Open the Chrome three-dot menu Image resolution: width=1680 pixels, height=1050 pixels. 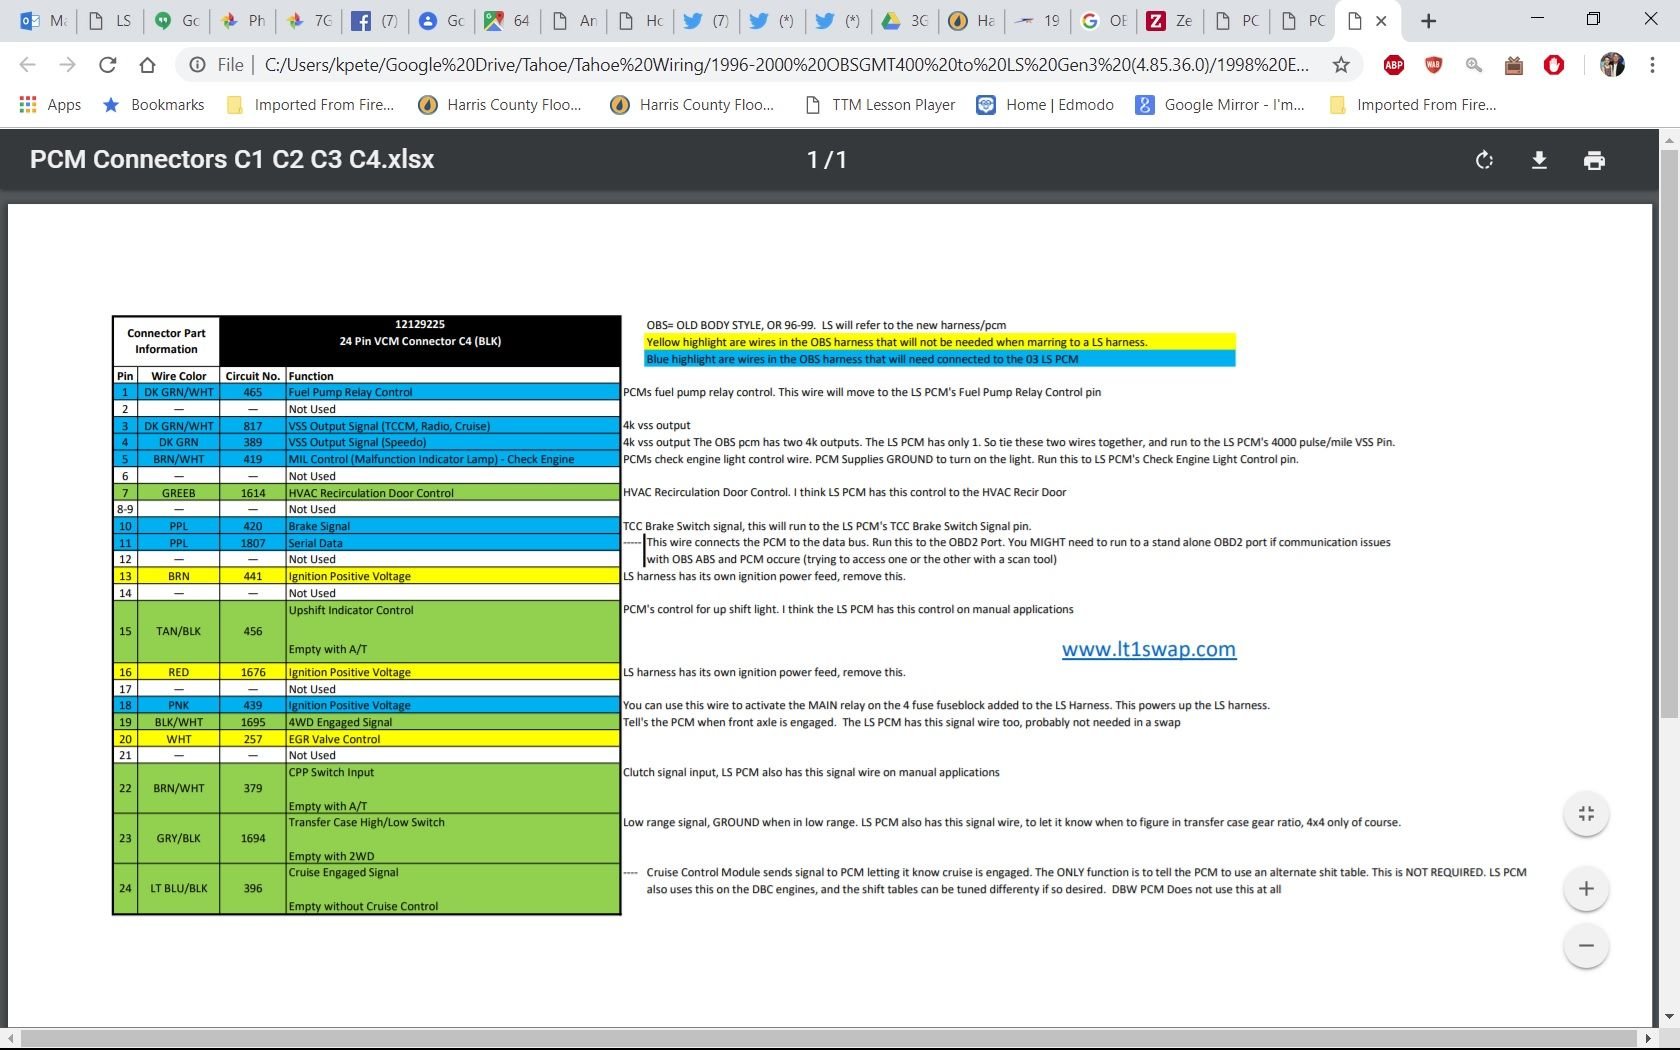[1652, 65]
